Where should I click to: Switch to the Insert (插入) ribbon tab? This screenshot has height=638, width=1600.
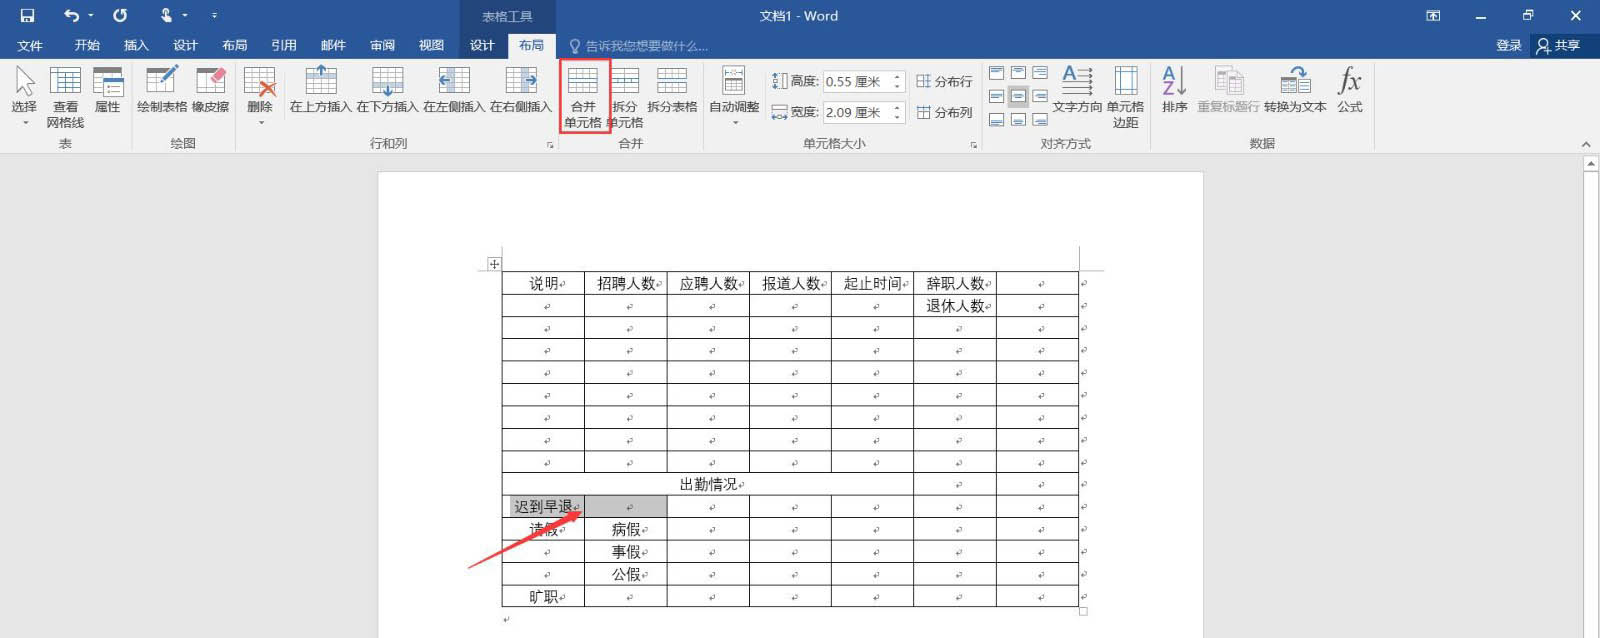(x=136, y=45)
